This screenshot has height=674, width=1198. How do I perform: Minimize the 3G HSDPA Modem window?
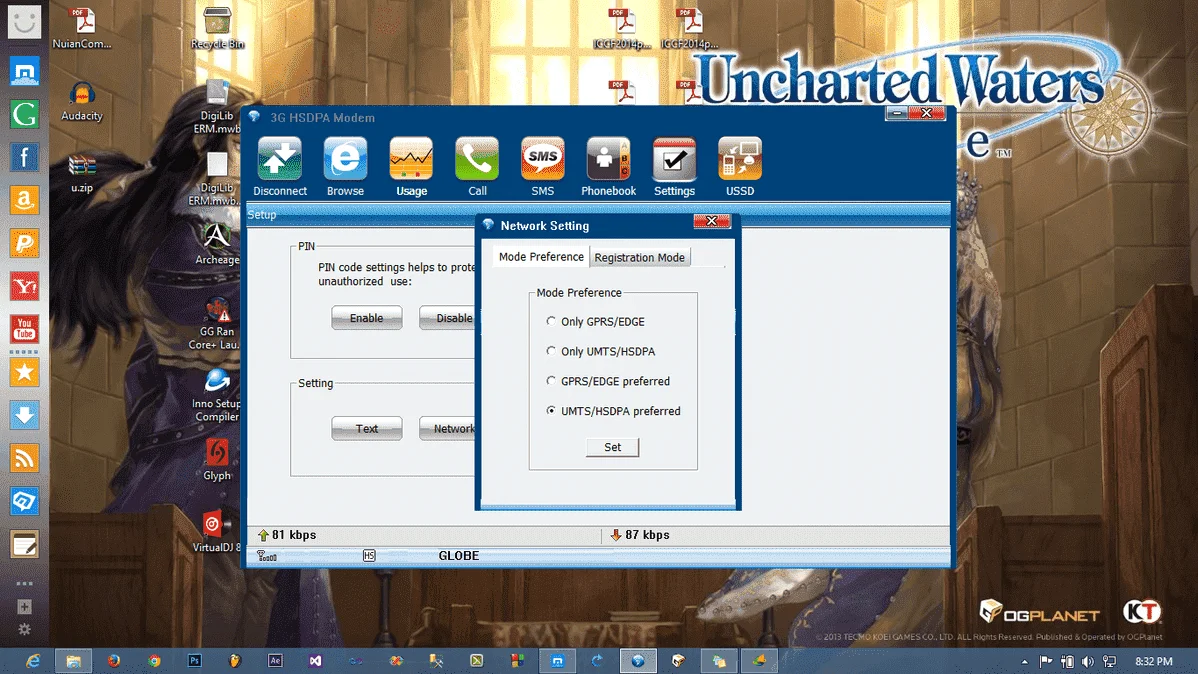tap(897, 113)
